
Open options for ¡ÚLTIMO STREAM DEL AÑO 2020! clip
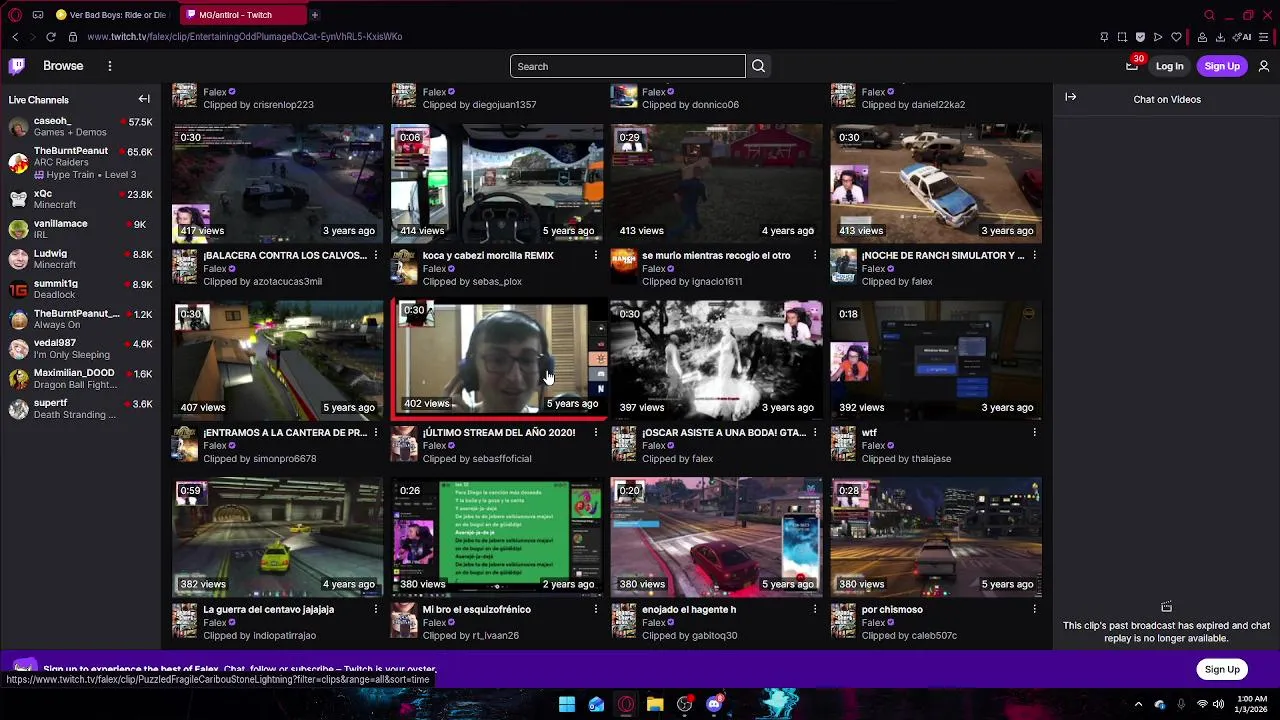point(595,433)
